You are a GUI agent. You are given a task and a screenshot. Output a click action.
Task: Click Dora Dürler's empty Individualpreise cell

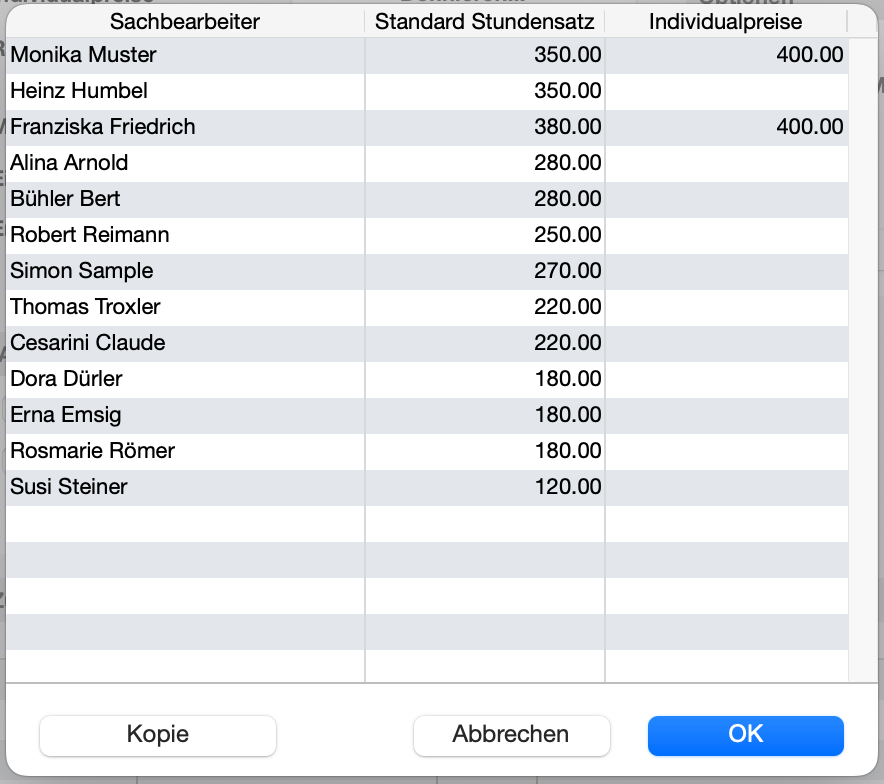tap(726, 379)
